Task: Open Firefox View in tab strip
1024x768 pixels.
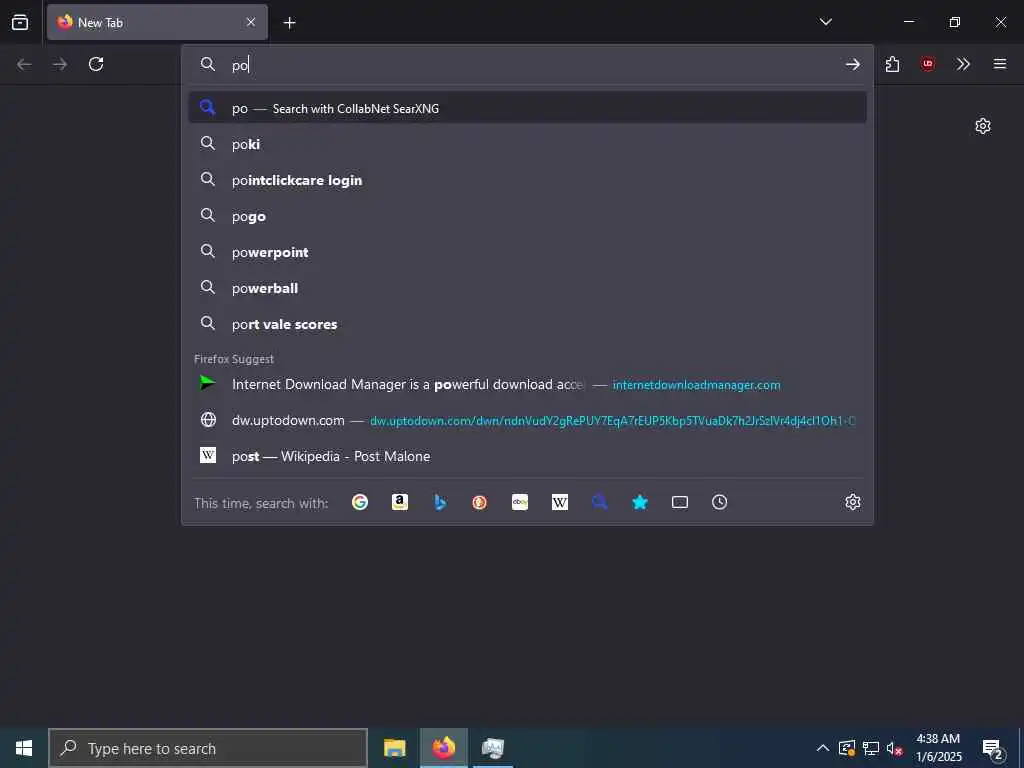Action: (20, 22)
